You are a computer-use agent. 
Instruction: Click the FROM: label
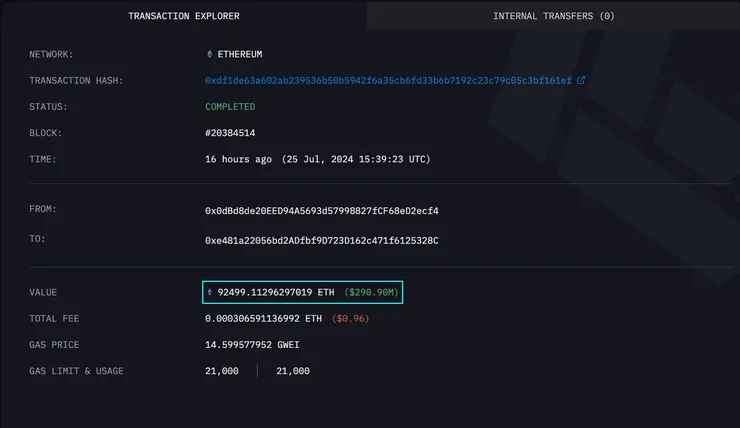pyautogui.click(x=42, y=209)
